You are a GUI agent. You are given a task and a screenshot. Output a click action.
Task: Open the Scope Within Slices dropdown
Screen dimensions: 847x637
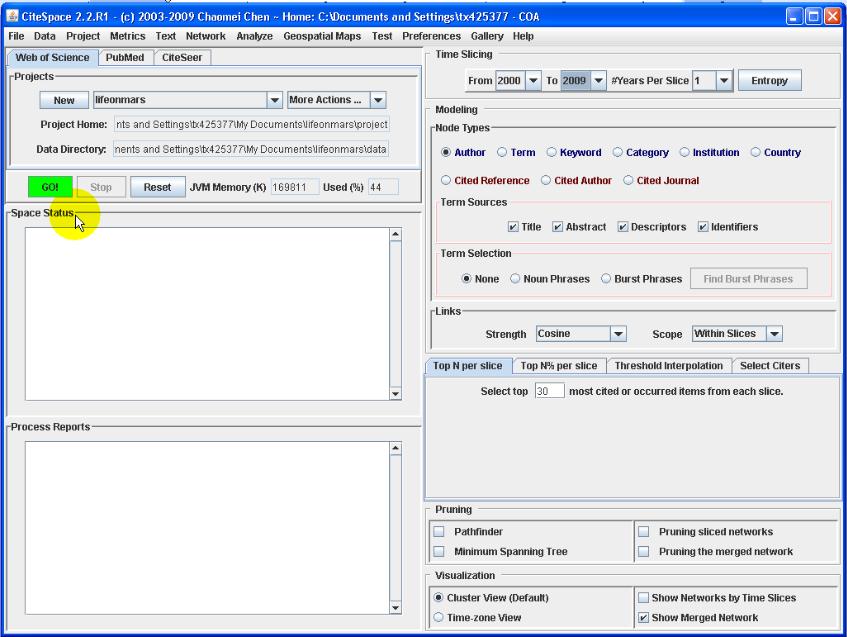pos(774,334)
